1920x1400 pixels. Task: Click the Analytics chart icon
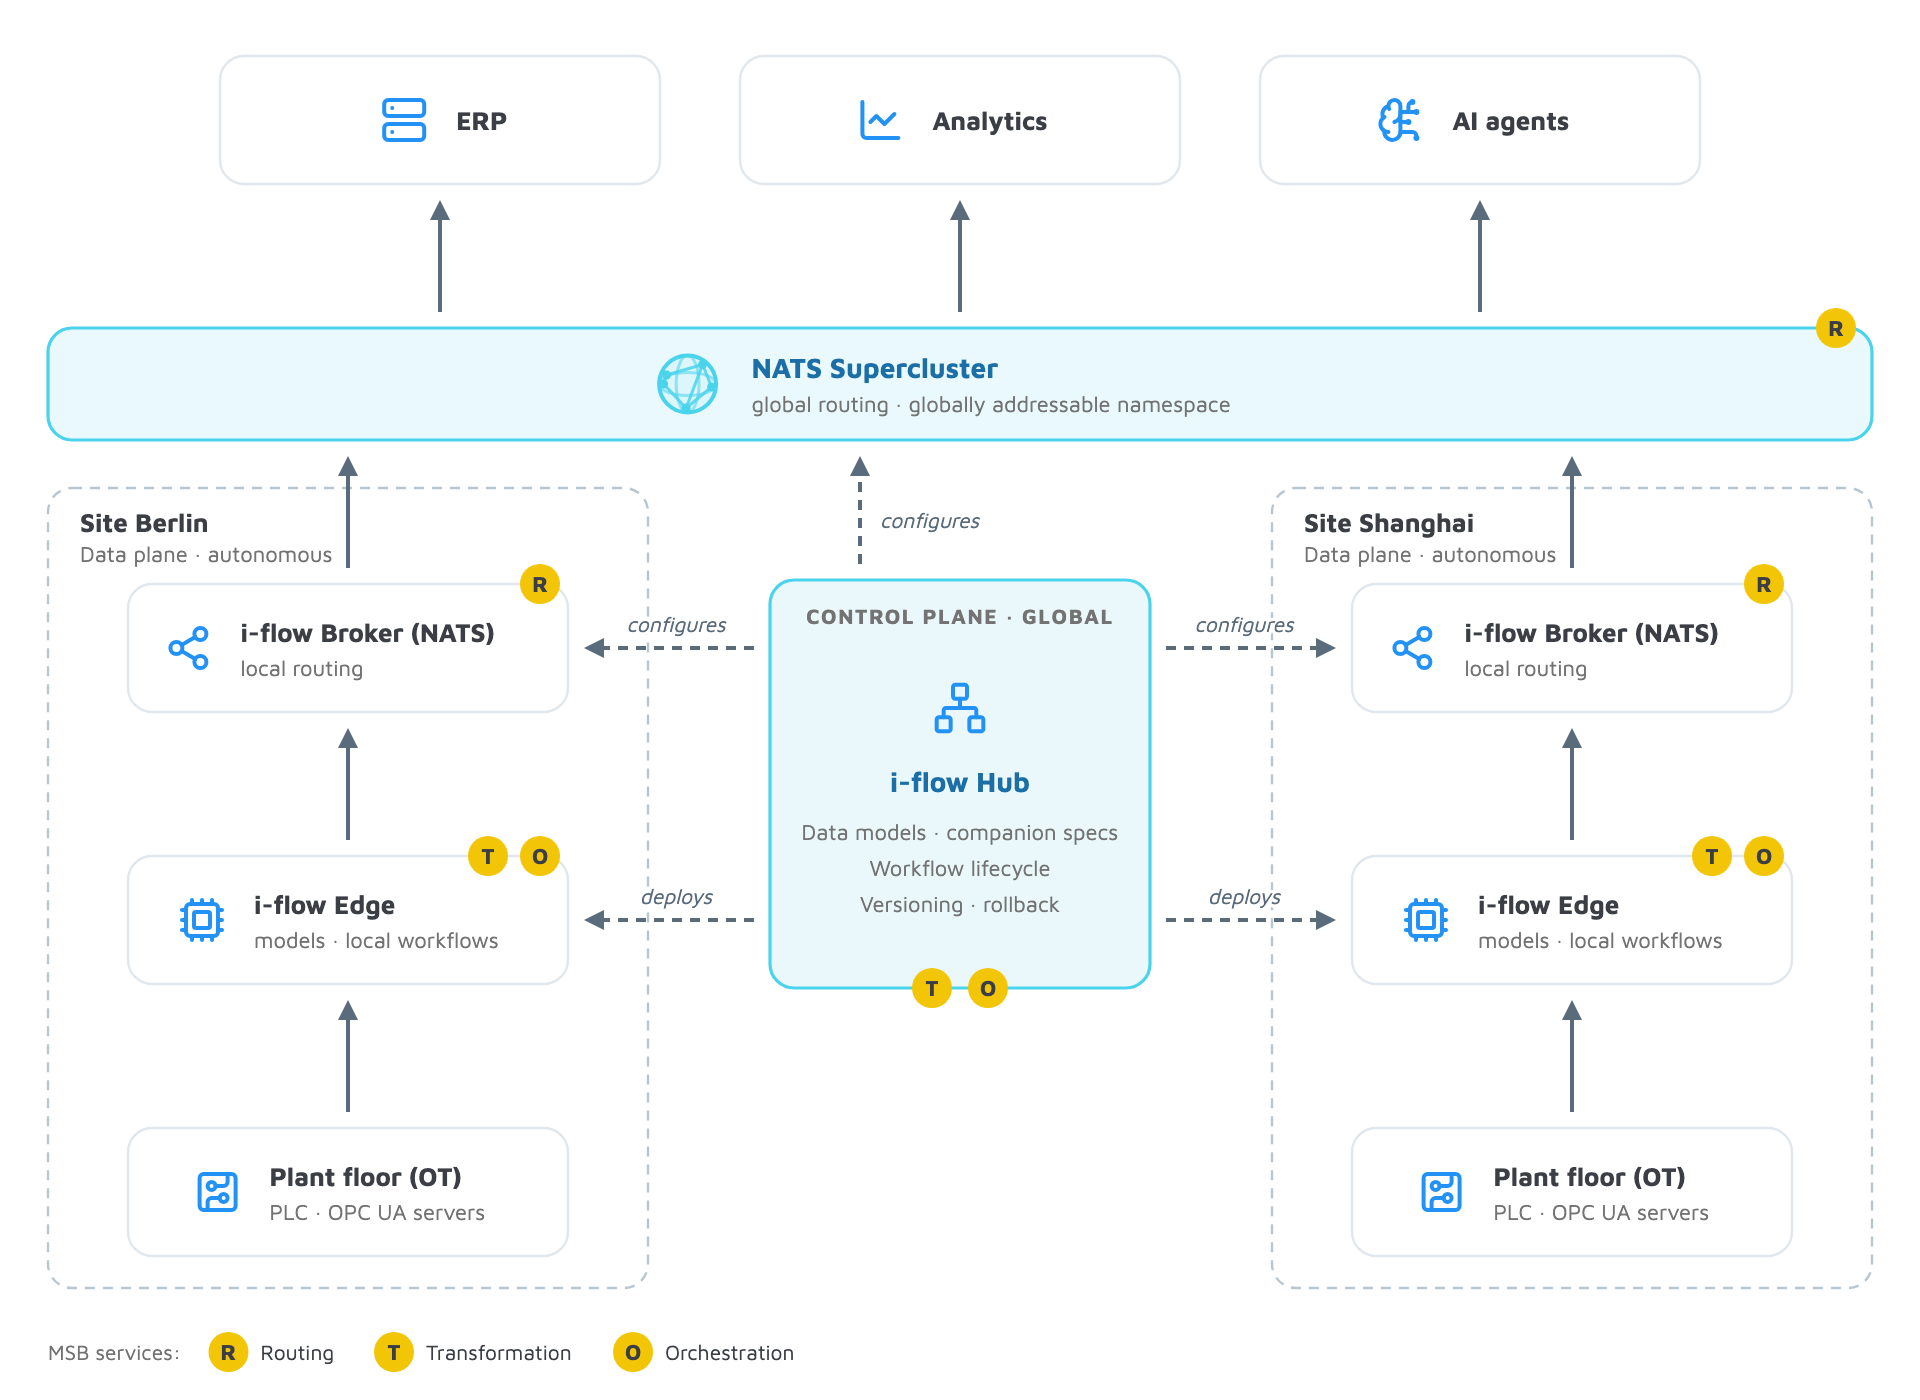[x=880, y=120]
